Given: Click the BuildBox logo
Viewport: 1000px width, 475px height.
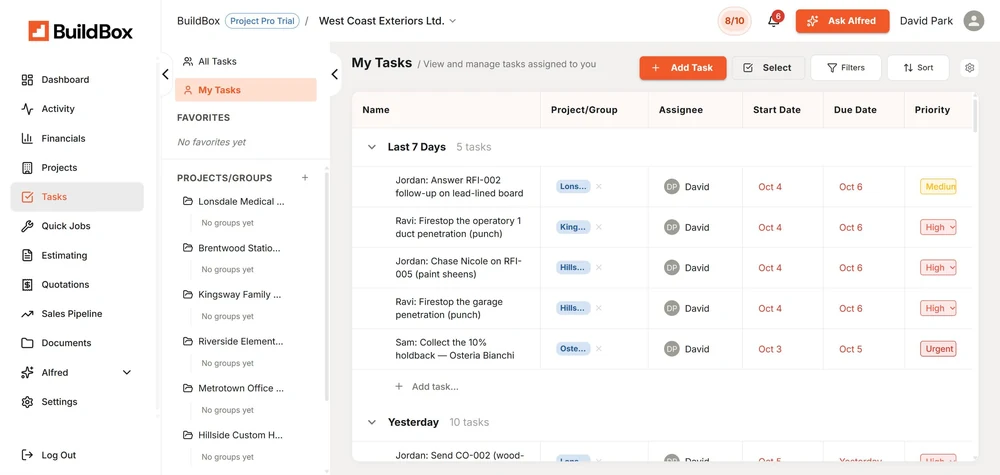Looking at the screenshot, I should [x=80, y=31].
